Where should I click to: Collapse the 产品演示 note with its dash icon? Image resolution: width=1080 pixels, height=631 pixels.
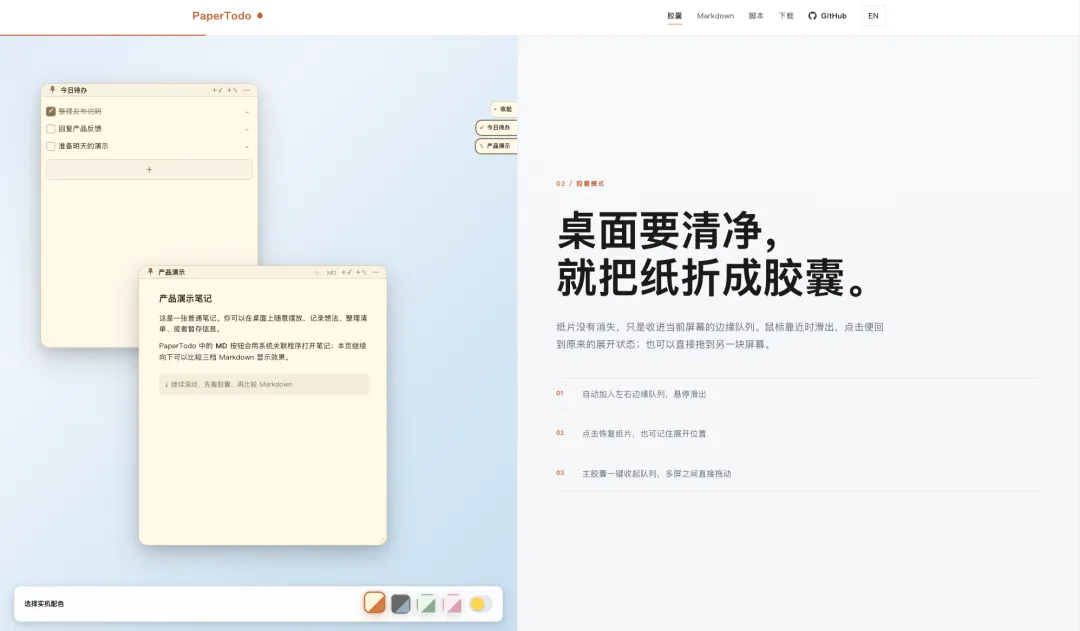[x=375, y=272]
